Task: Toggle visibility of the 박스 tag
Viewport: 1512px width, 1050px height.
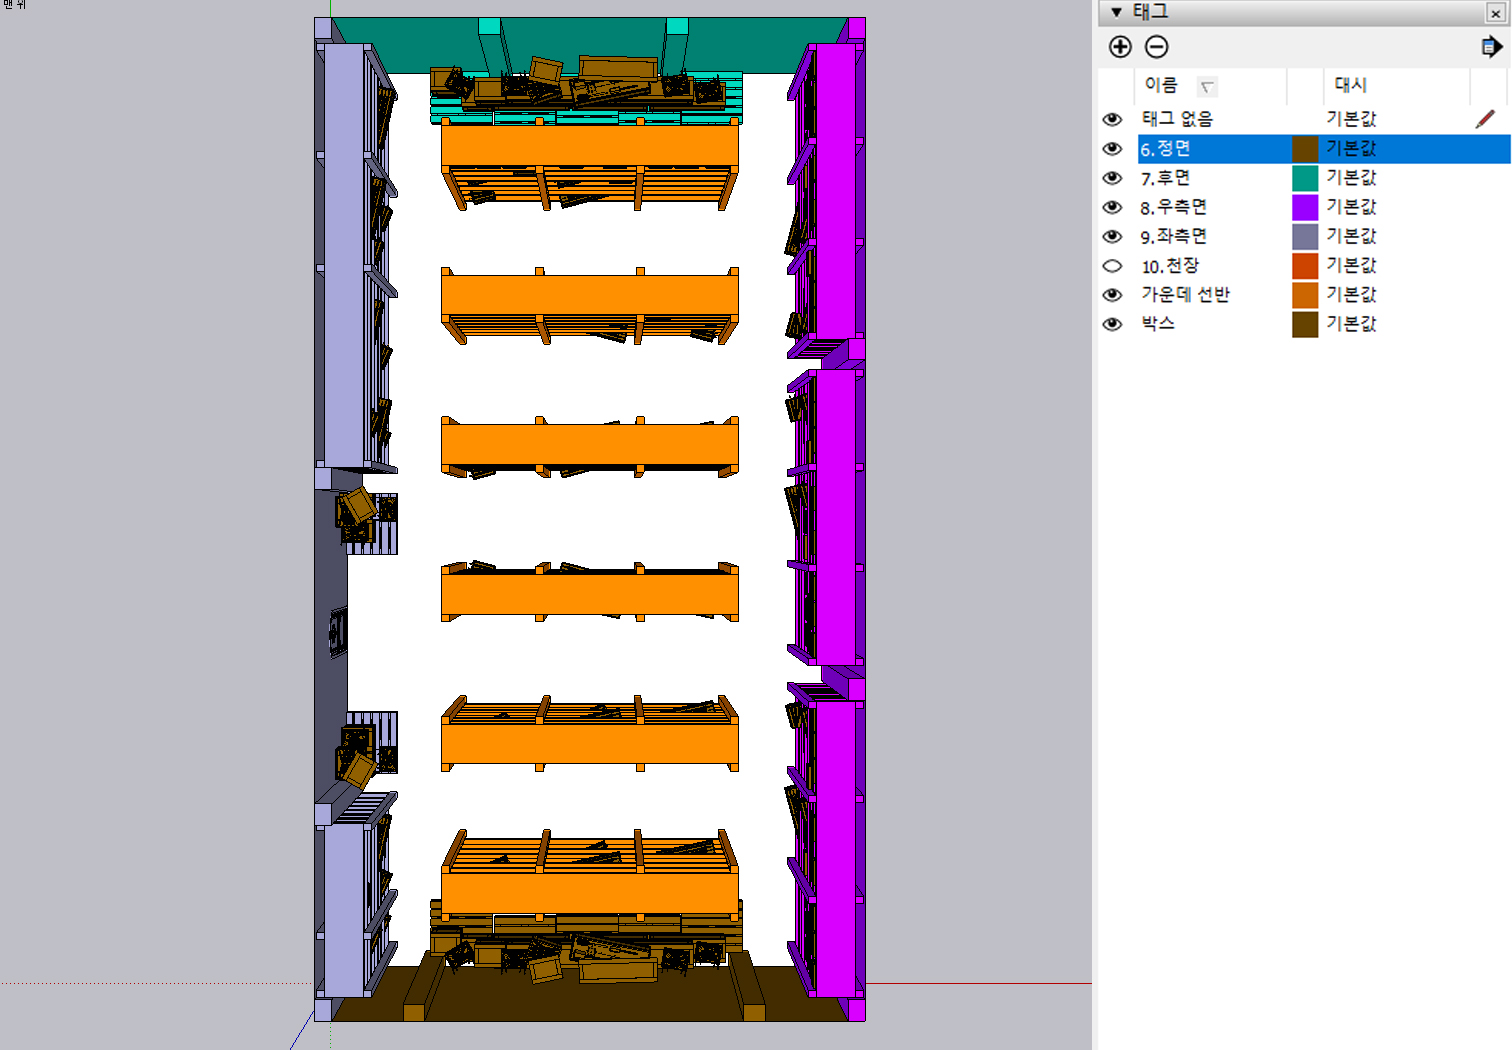Action: [1112, 324]
